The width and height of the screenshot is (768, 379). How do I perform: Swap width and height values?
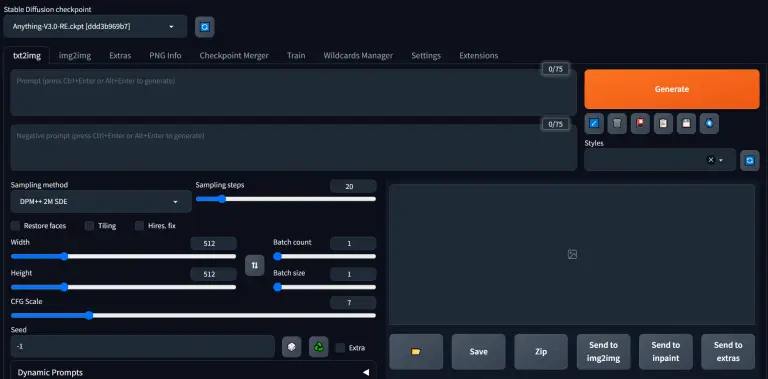(x=255, y=265)
